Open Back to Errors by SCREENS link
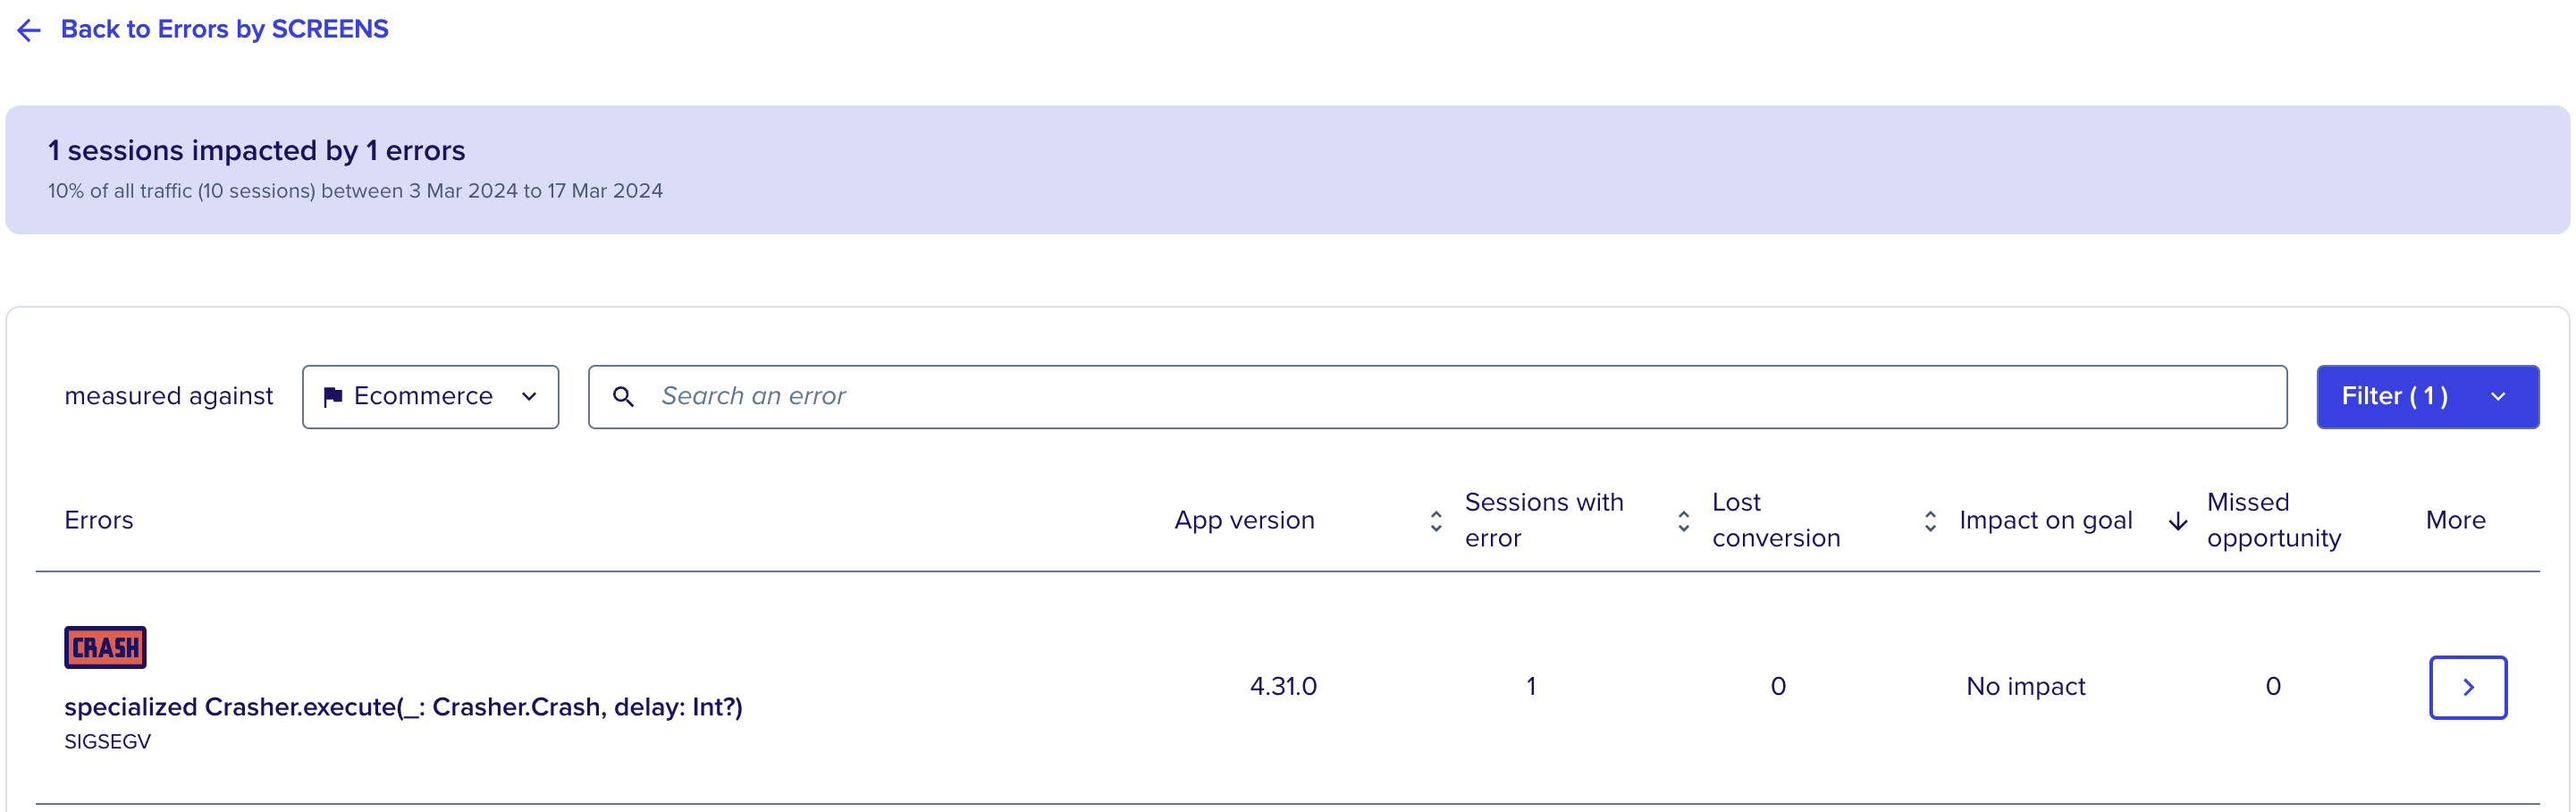Viewport: 2576px width, 812px height. coord(224,29)
